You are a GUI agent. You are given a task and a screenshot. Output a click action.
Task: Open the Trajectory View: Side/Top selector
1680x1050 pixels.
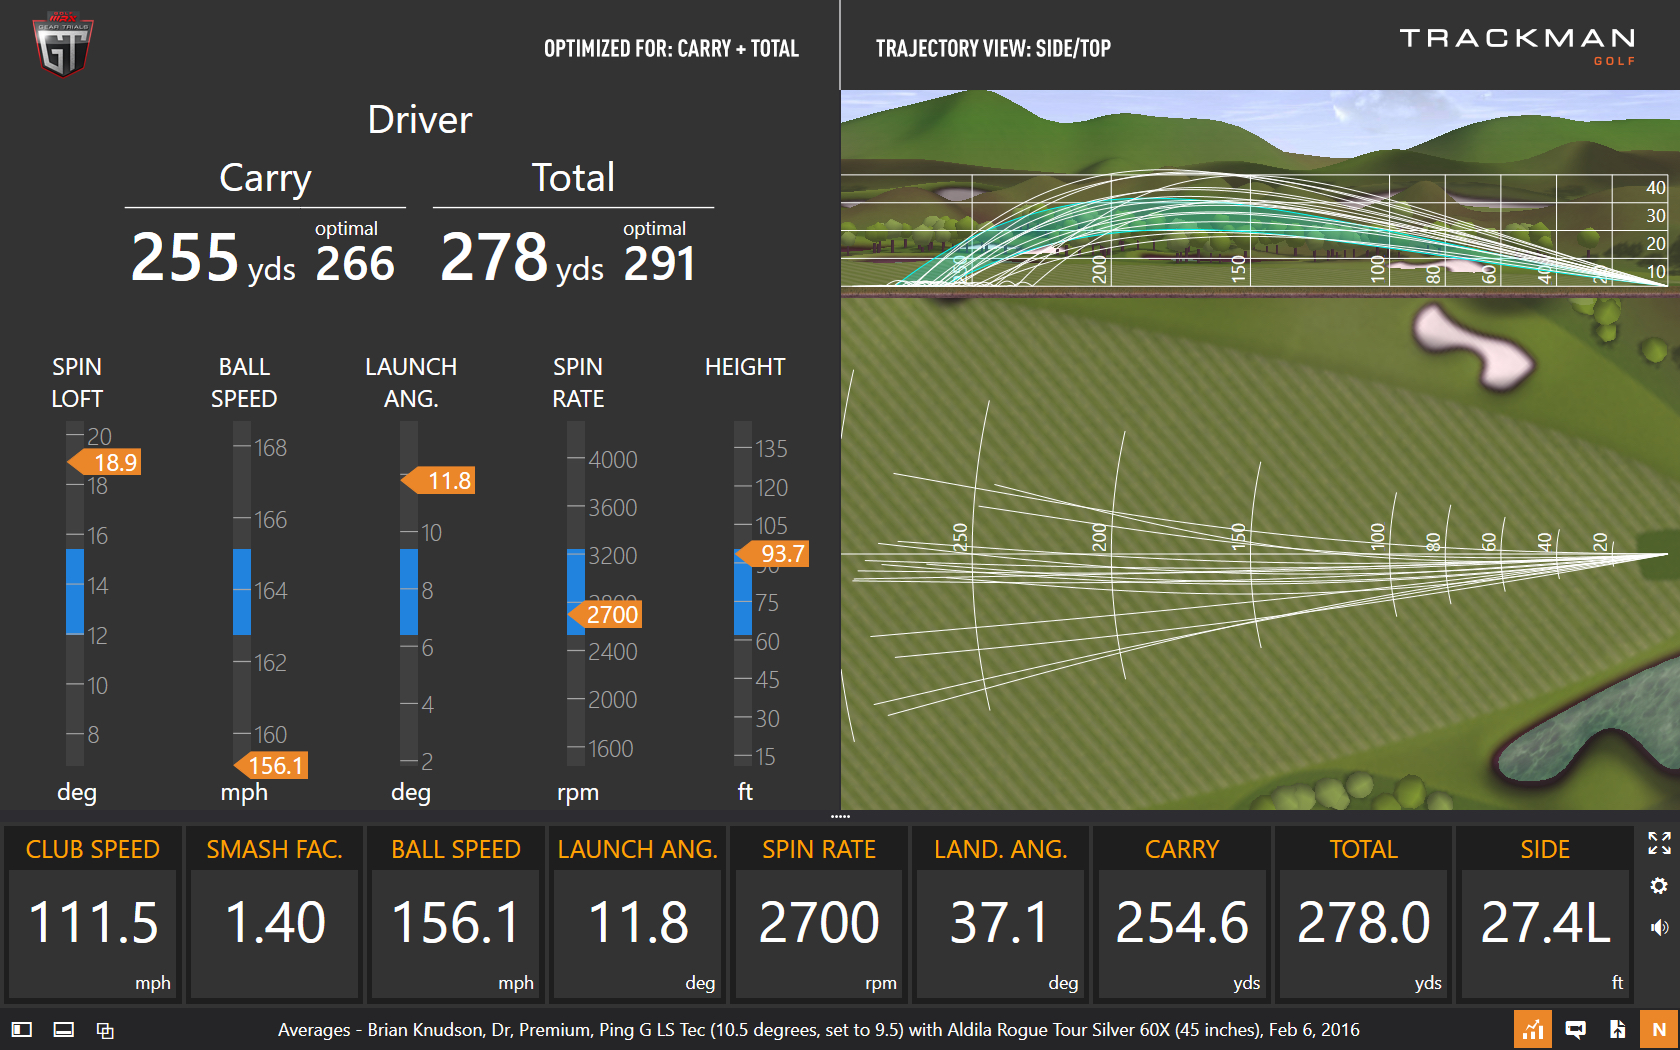coord(993,48)
